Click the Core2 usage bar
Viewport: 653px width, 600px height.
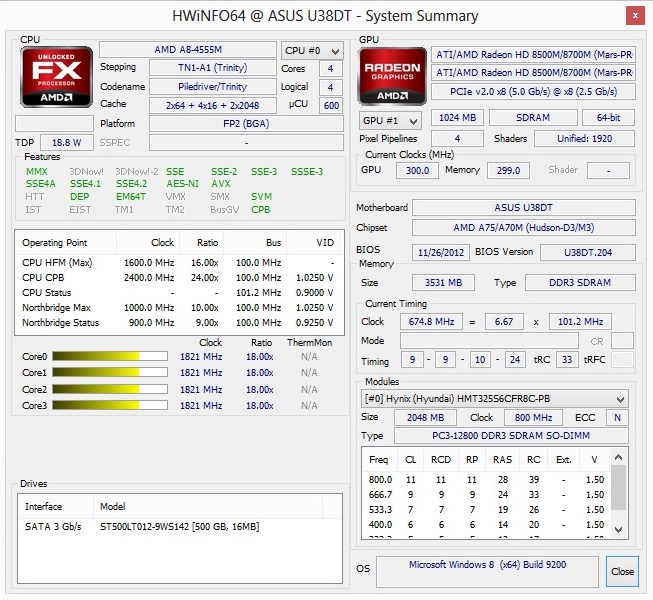point(110,389)
